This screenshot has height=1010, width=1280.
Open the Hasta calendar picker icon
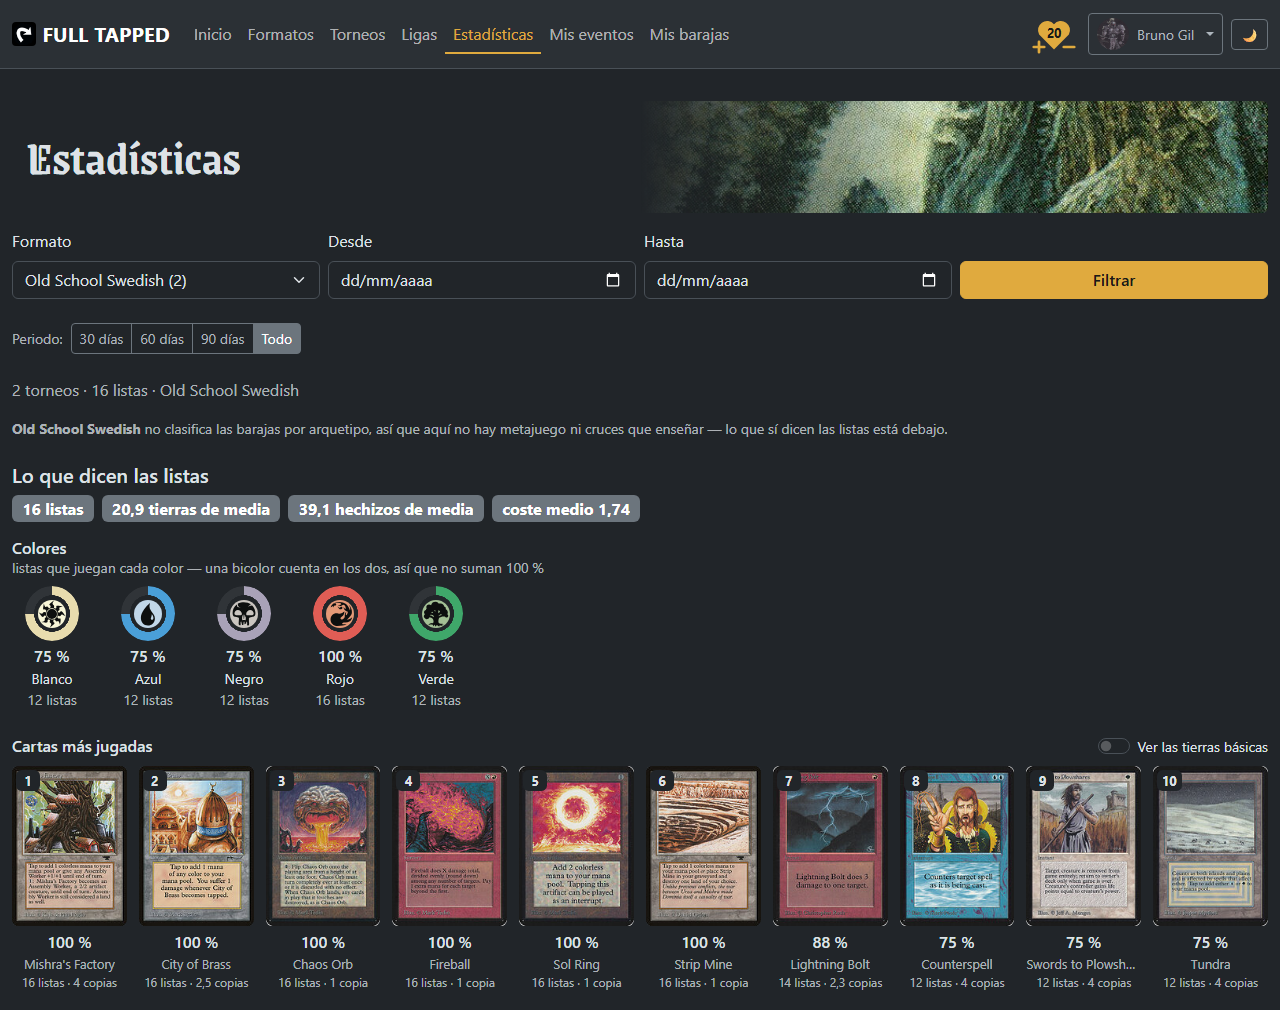[x=929, y=280]
